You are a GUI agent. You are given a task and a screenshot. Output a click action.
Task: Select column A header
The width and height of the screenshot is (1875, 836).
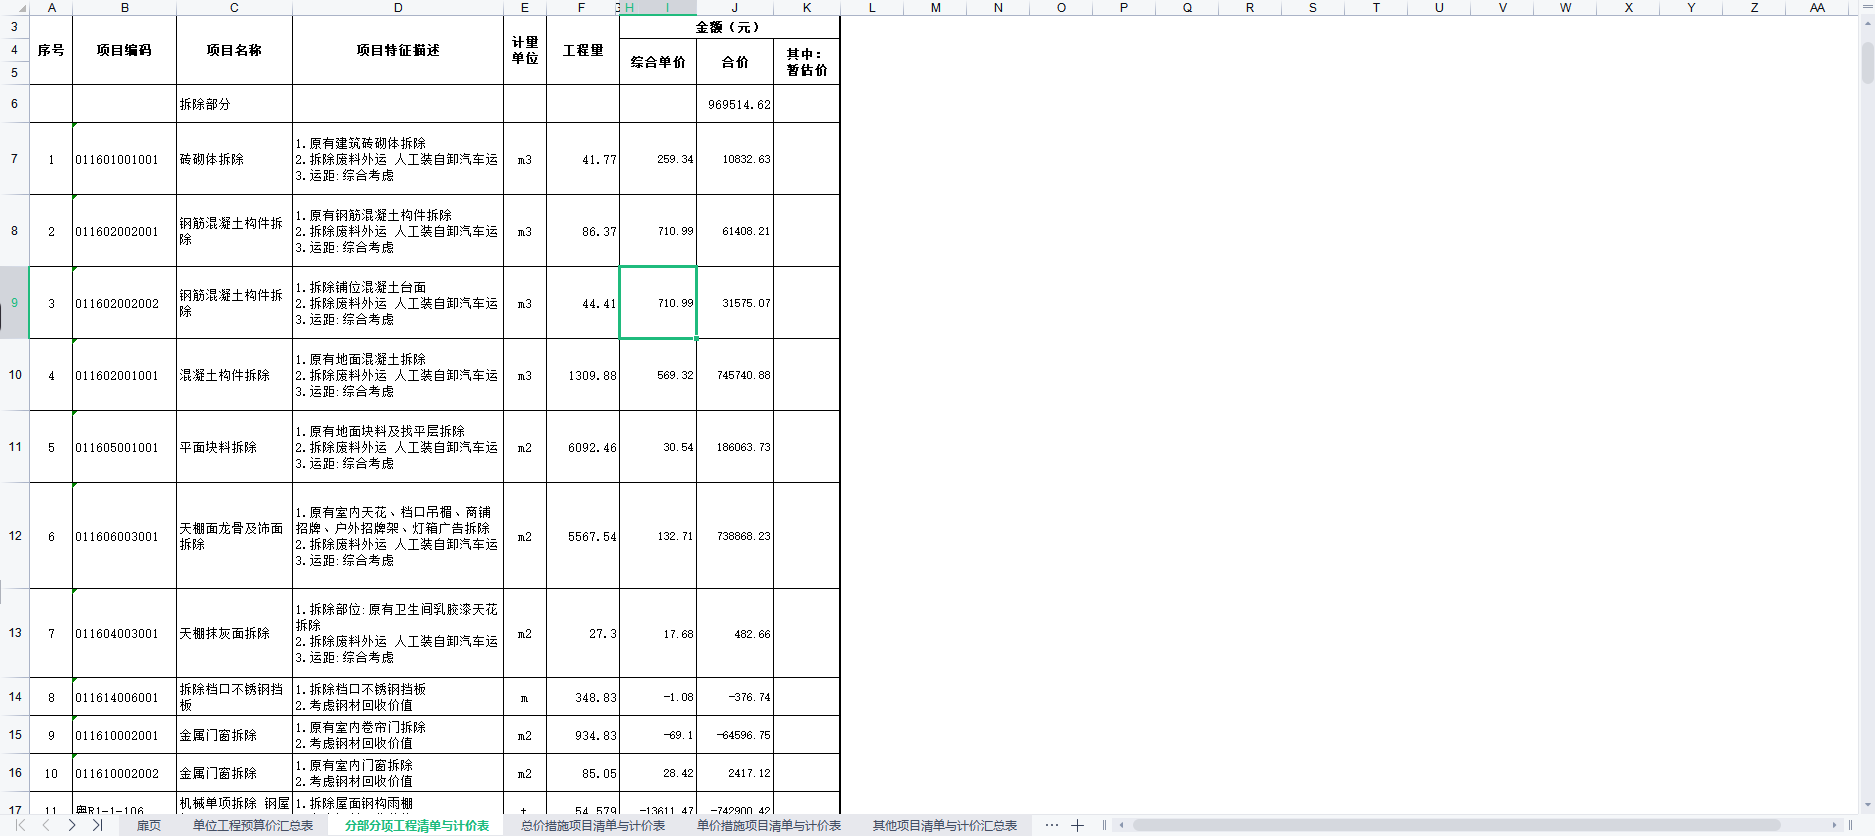(51, 7)
